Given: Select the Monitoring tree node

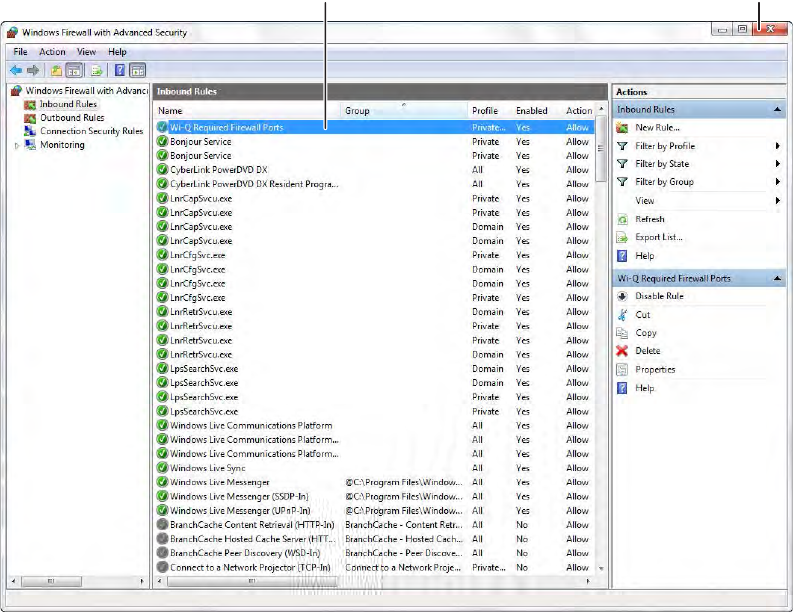Looking at the screenshot, I should coord(62,145).
